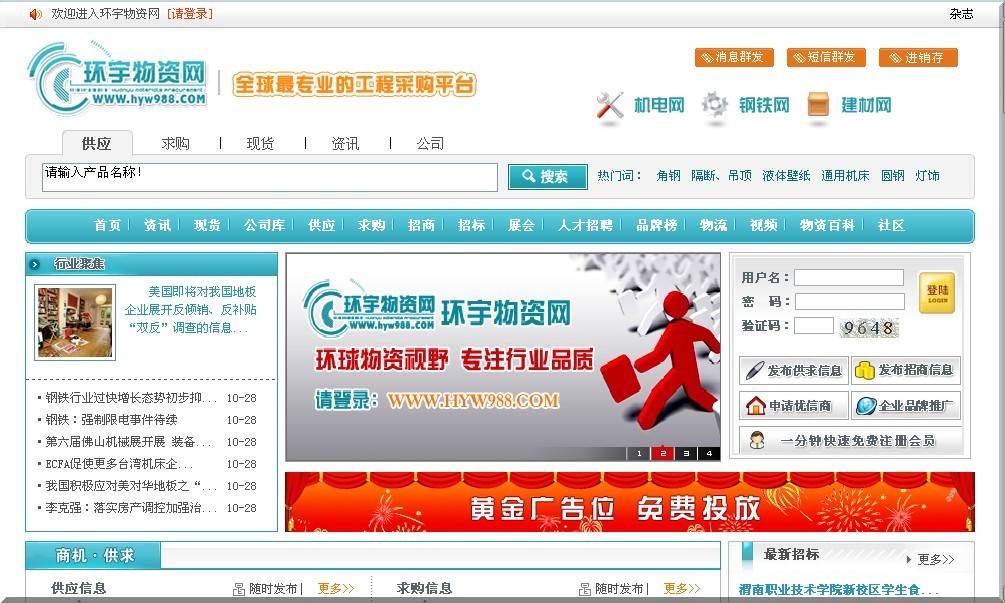Click 企业品牌推广 globe icon button
The image size is (1005, 603).
(906, 406)
